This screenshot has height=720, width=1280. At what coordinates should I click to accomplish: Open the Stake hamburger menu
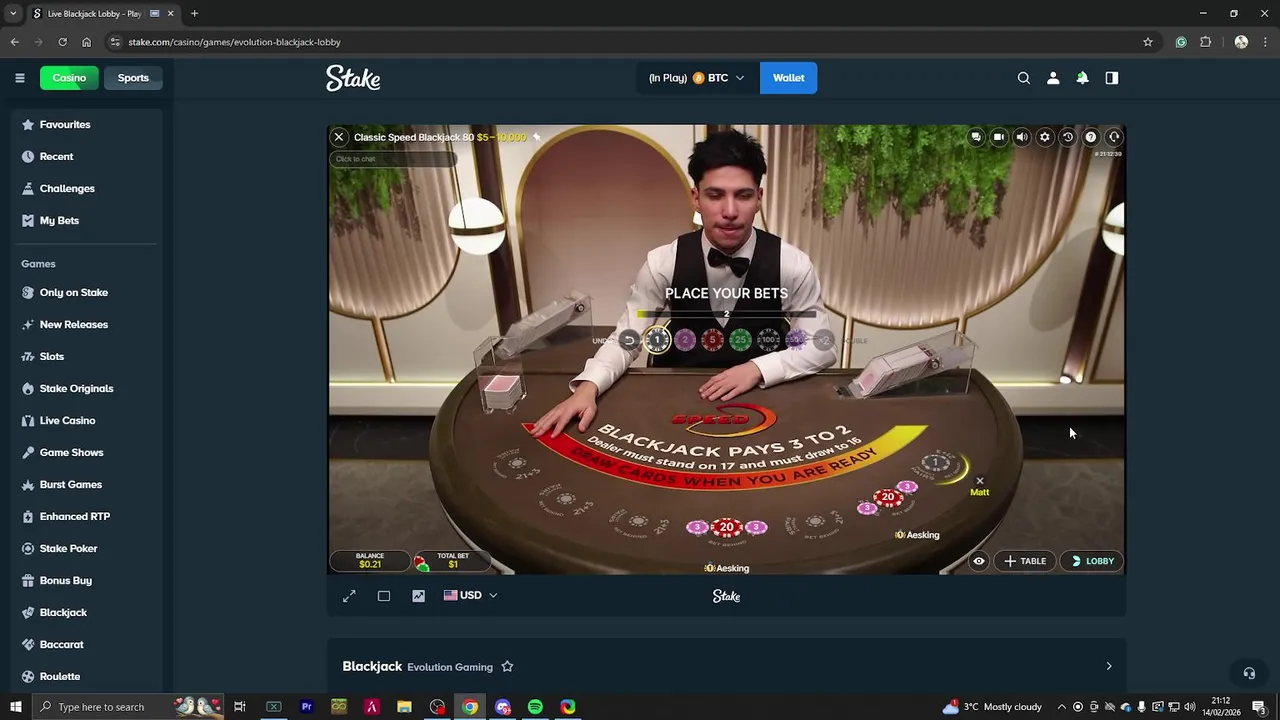click(19, 78)
